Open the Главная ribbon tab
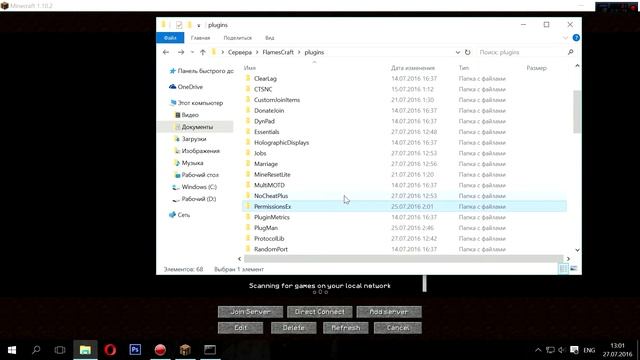This screenshot has height=360, width=640. click(200, 38)
